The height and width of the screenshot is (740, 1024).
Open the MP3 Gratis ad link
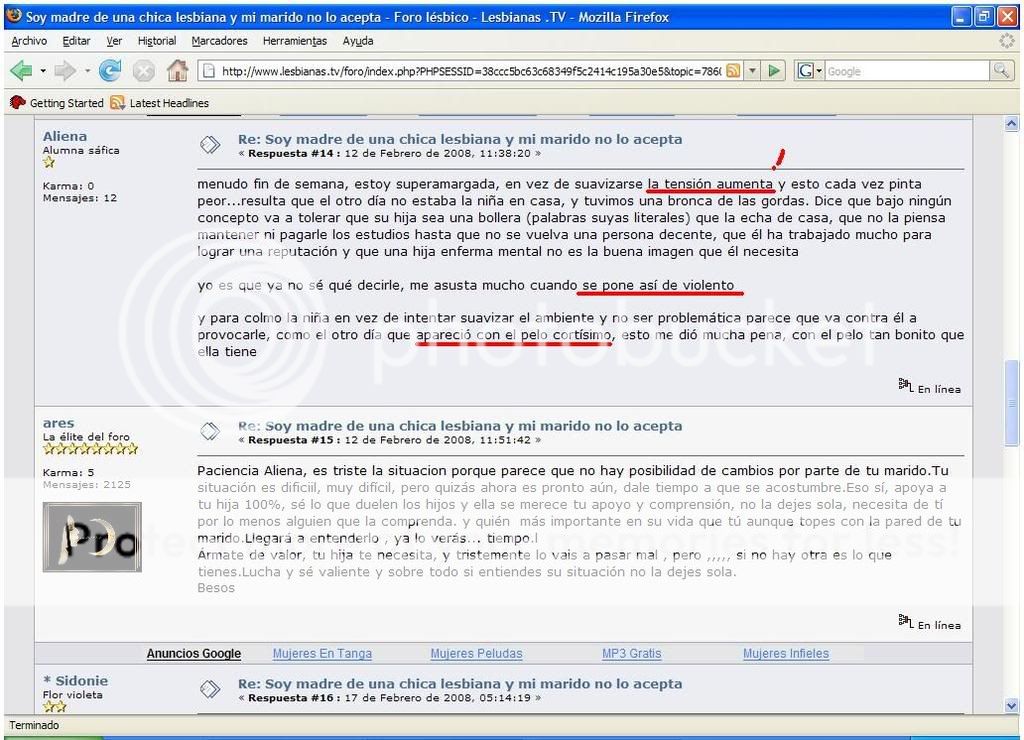(x=631, y=654)
